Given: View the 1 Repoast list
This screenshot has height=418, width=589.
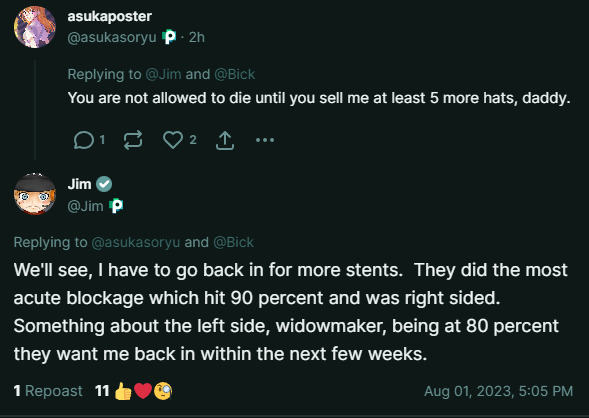Looking at the screenshot, I should click(x=48, y=391).
